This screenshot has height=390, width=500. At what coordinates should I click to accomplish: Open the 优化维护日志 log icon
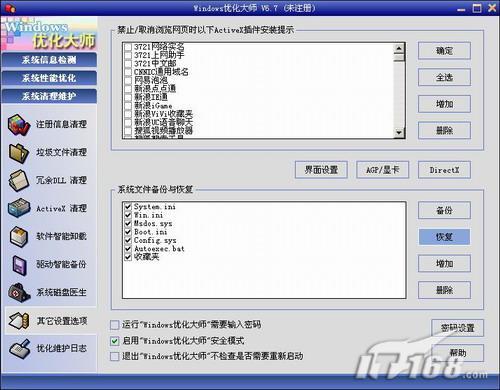pyautogui.click(x=19, y=349)
